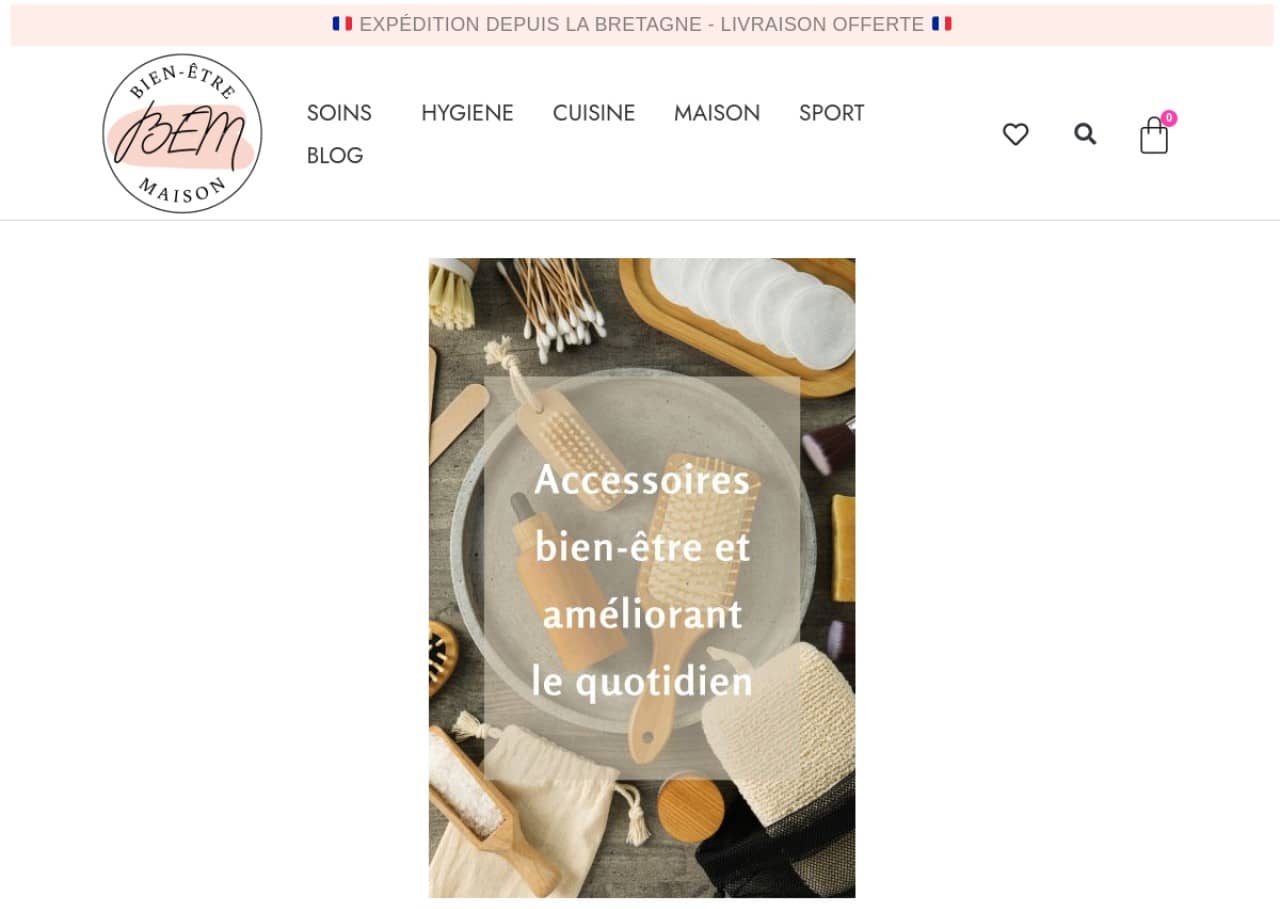Open the SOINS menu
1280x909 pixels.
click(339, 113)
